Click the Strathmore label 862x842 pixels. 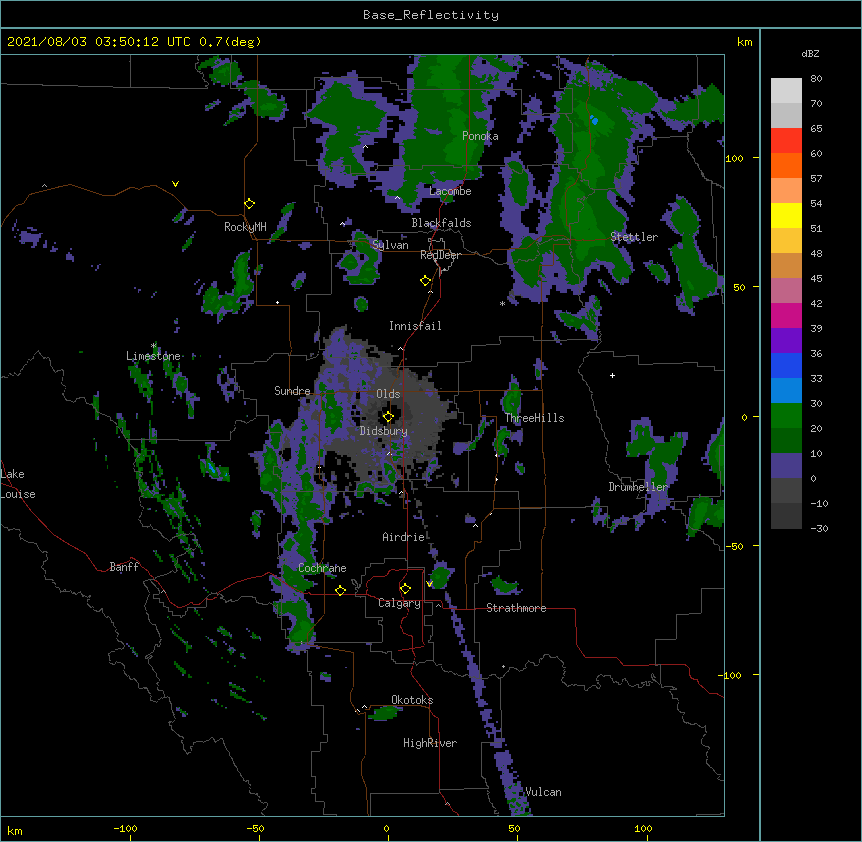coord(516,608)
